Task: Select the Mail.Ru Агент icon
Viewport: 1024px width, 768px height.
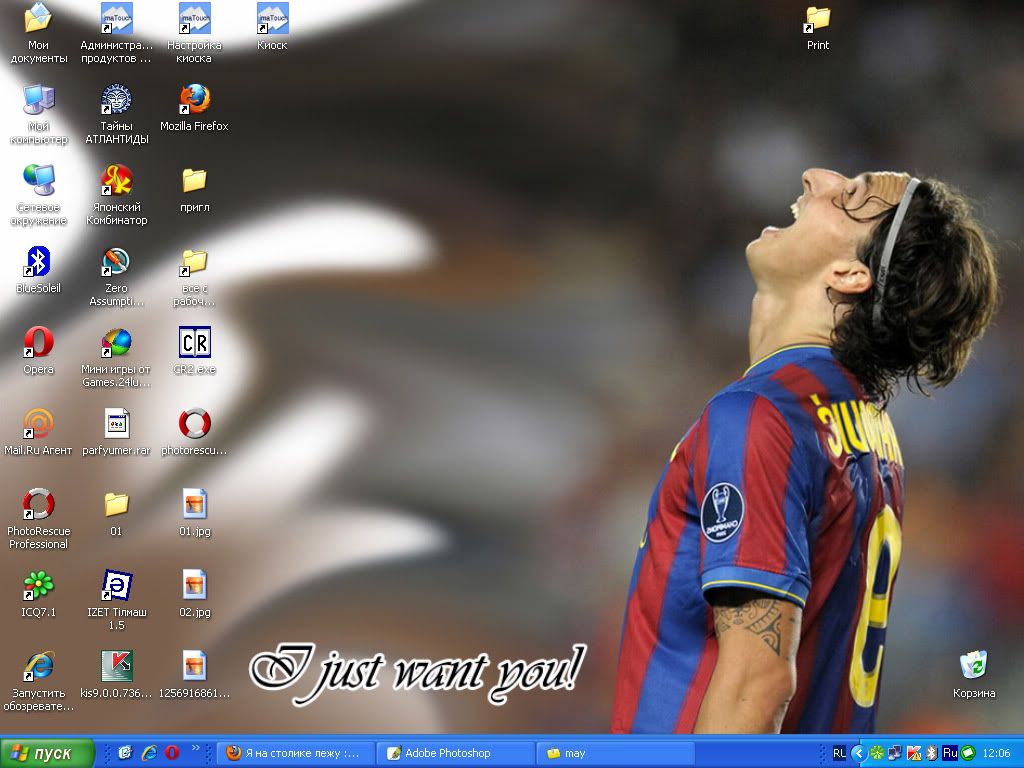Action: coord(38,424)
